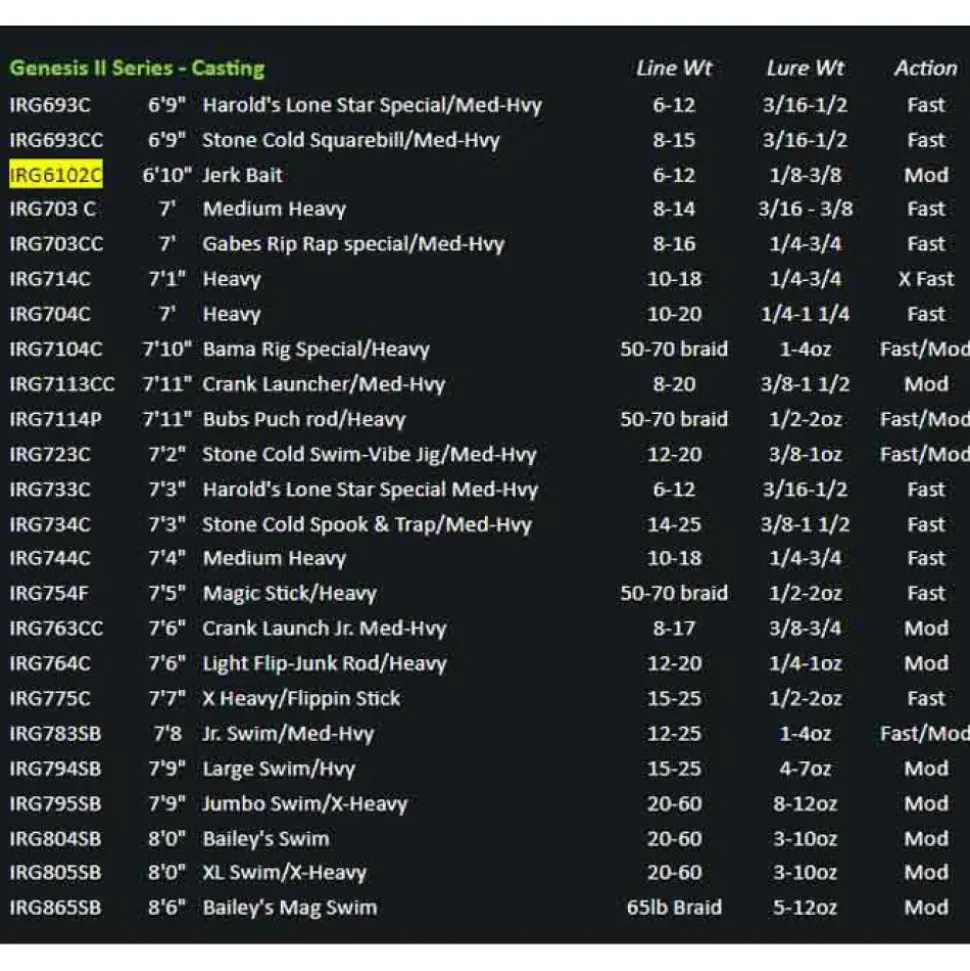Click Stone Cold Squarebill/Med-Hvy description
The height and width of the screenshot is (971, 970).
(351, 140)
